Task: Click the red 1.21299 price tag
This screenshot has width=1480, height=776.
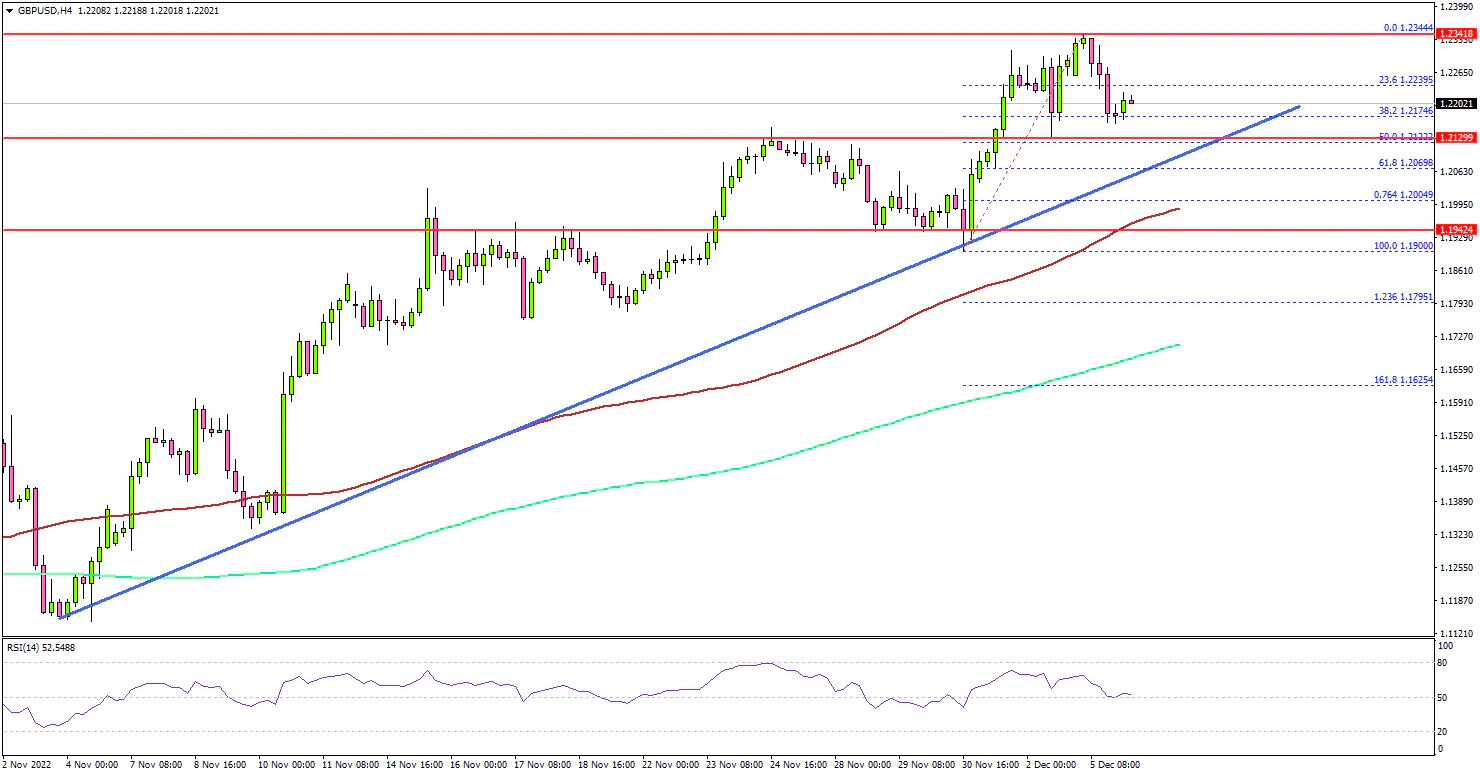Action: [x=1455, y=138]
